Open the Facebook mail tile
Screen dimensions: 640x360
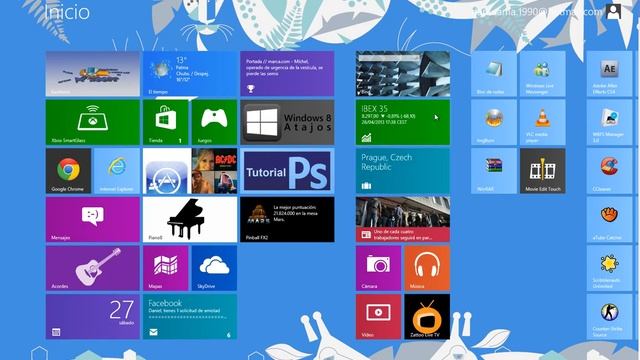[190, 317]
